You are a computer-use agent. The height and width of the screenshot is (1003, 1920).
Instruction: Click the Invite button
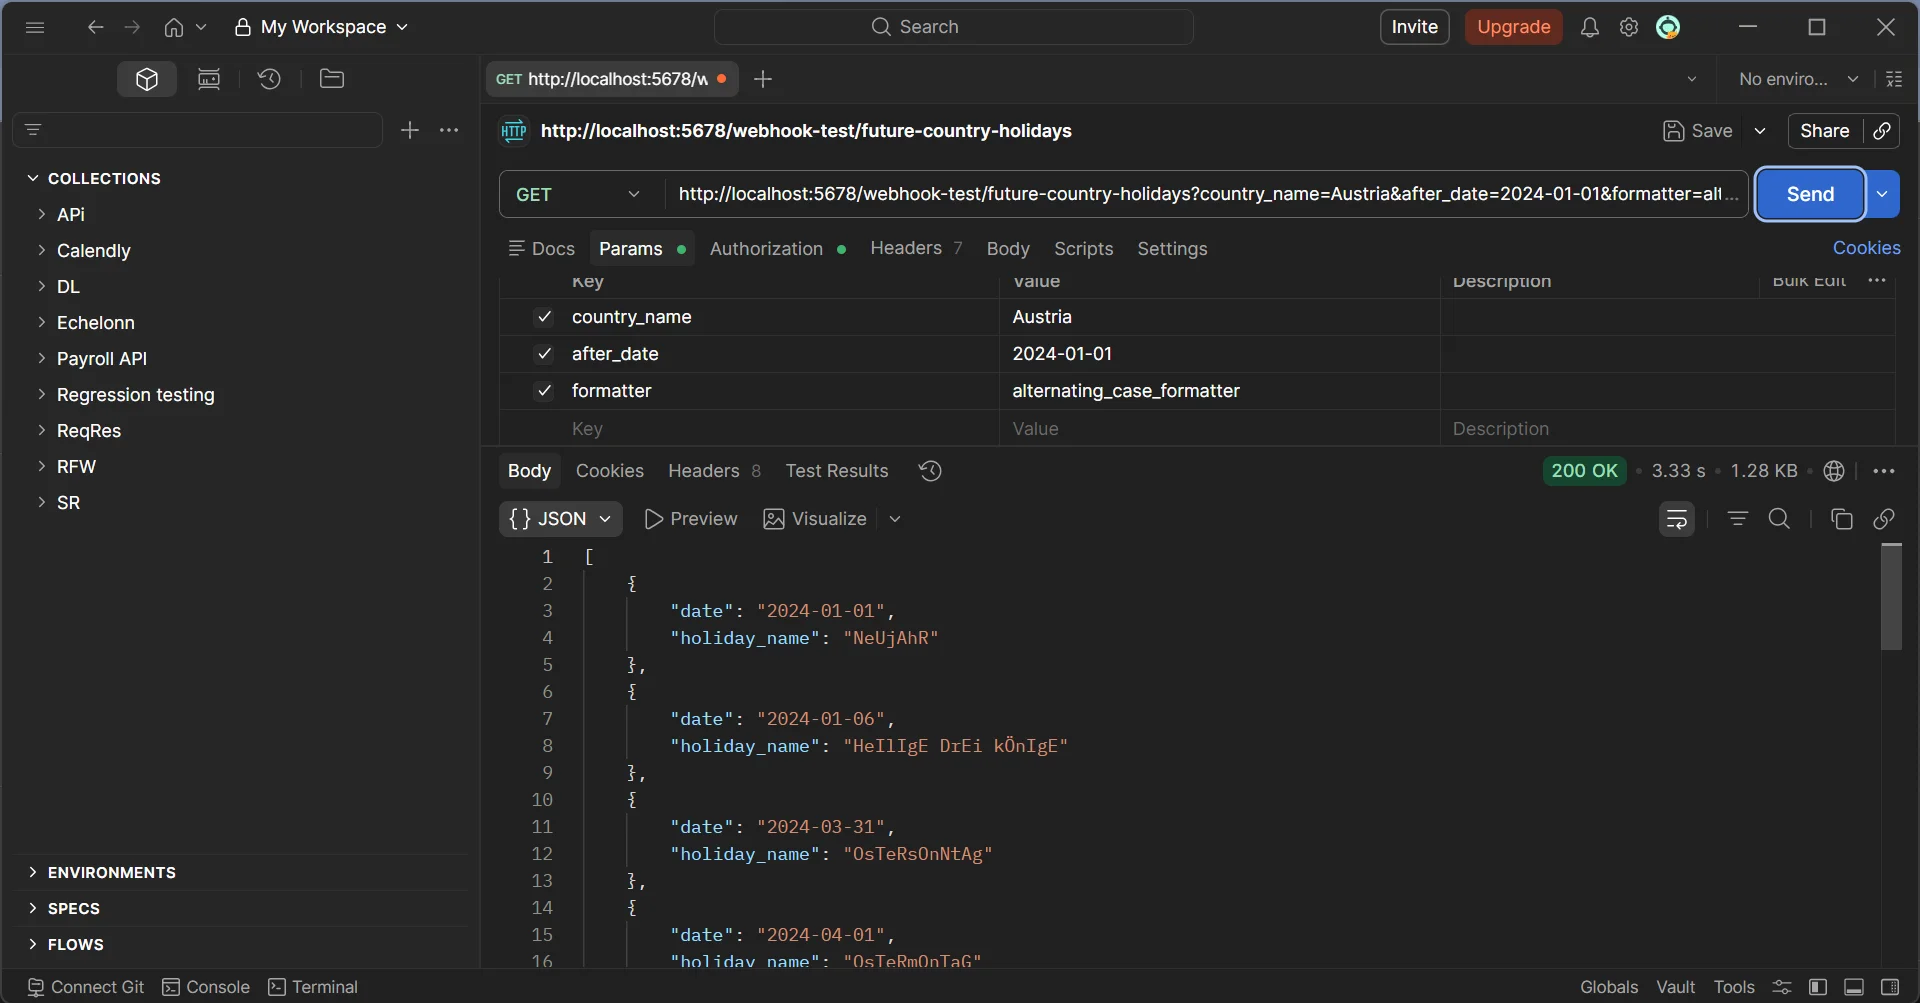pyautogui.click(x=1415, y=27)
